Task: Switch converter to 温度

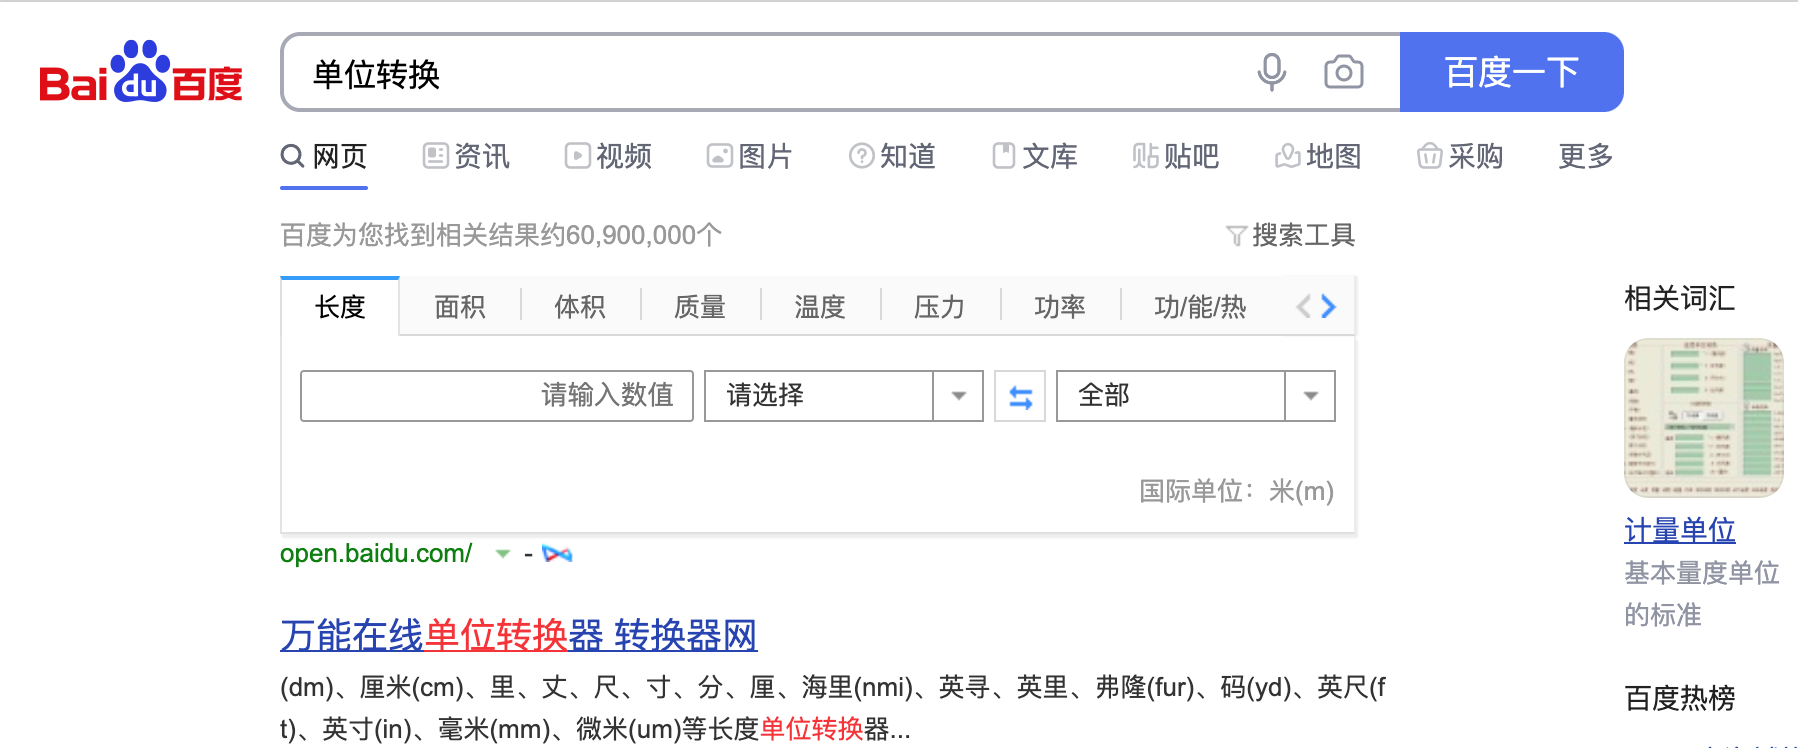Action: pyautogui.click(x=820, y=306)
